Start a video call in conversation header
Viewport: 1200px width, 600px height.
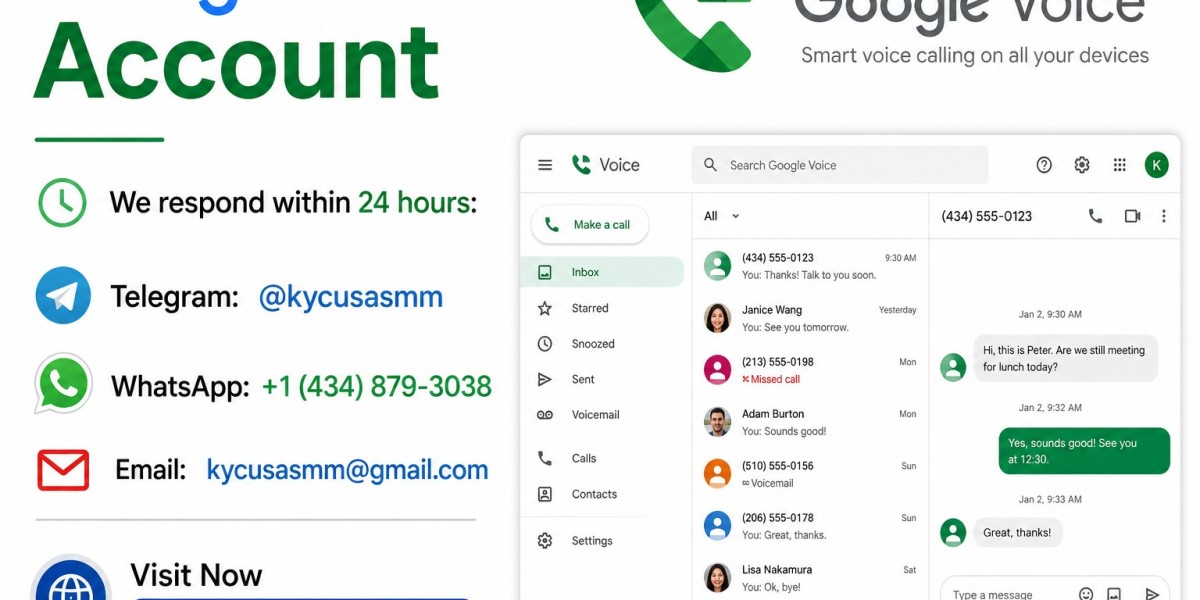tap(1132, 216)
